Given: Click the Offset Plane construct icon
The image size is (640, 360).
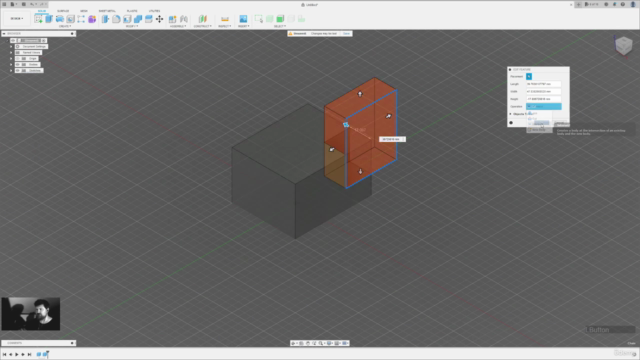Looking at the screenshot, I should click(x=202, y=19).
